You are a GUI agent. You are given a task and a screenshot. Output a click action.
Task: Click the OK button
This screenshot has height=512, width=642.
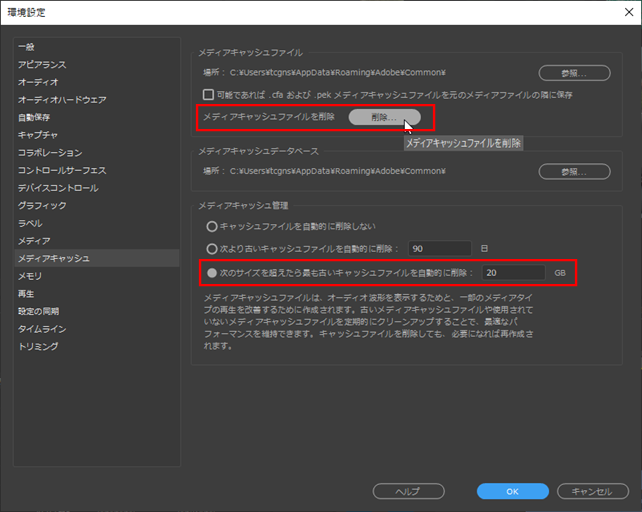[x=513, y=491]
